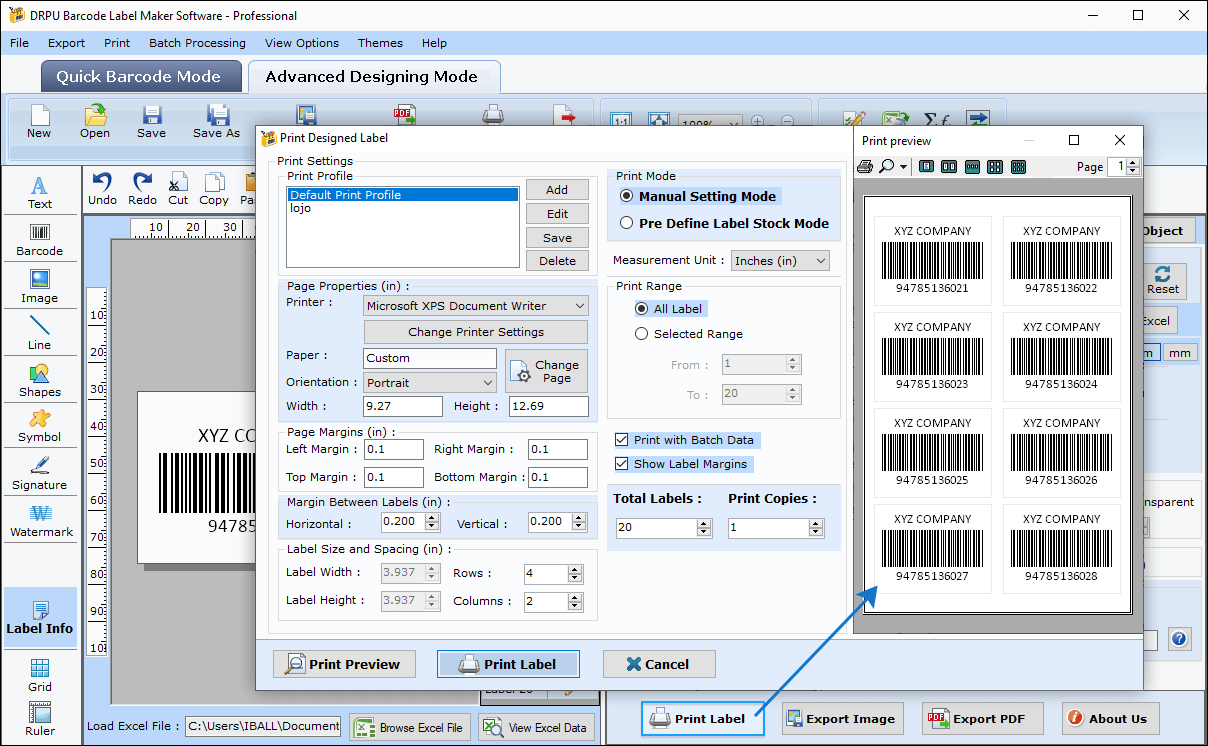Click Rows value spinner arrows

(575, 574)
